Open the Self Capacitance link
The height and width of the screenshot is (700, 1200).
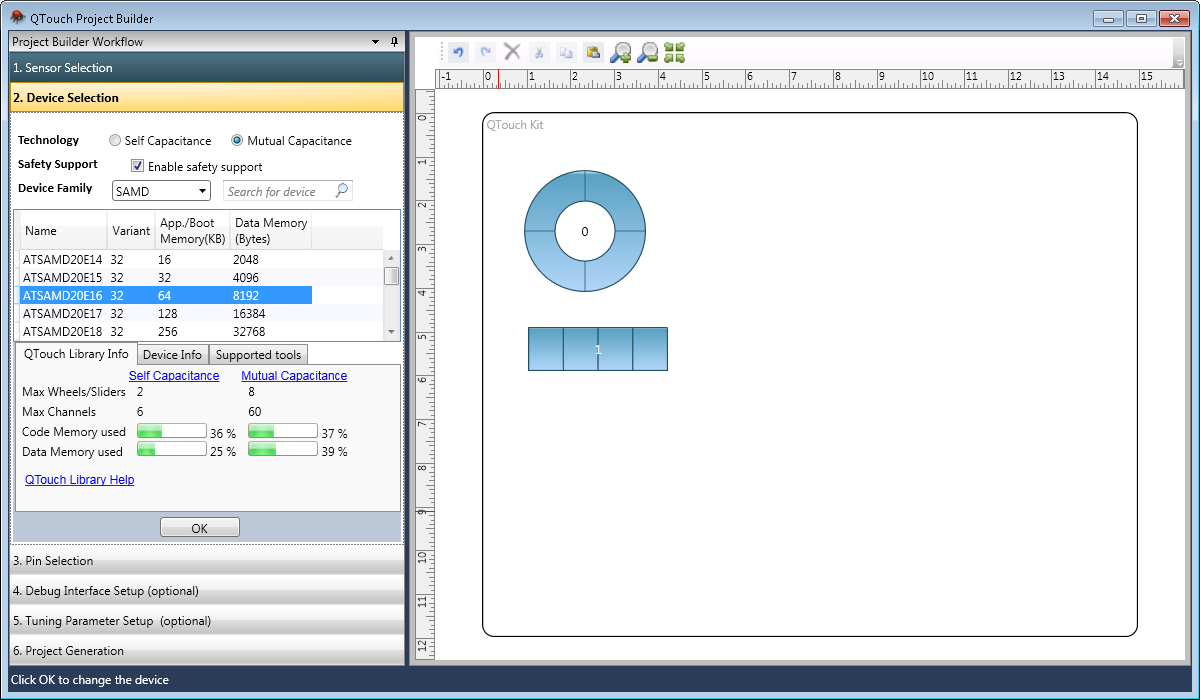pyautogui.click(x=174, y=376)
